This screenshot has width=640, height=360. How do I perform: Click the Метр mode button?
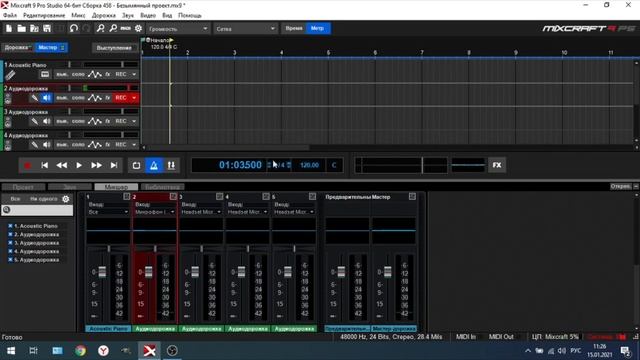(318, 29)
